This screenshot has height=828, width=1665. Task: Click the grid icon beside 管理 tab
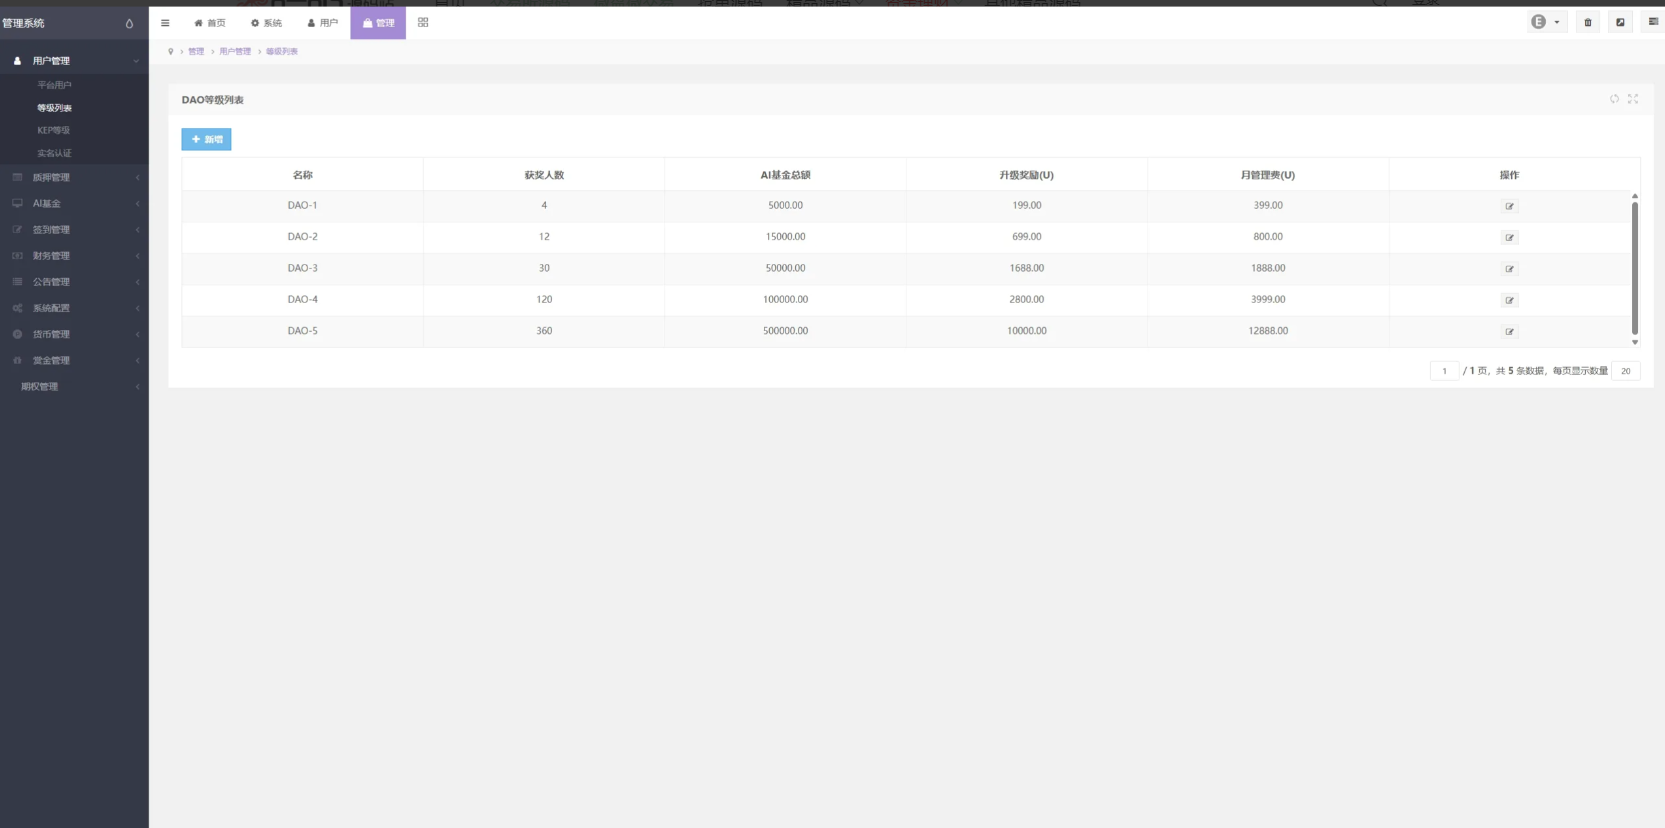423,22
